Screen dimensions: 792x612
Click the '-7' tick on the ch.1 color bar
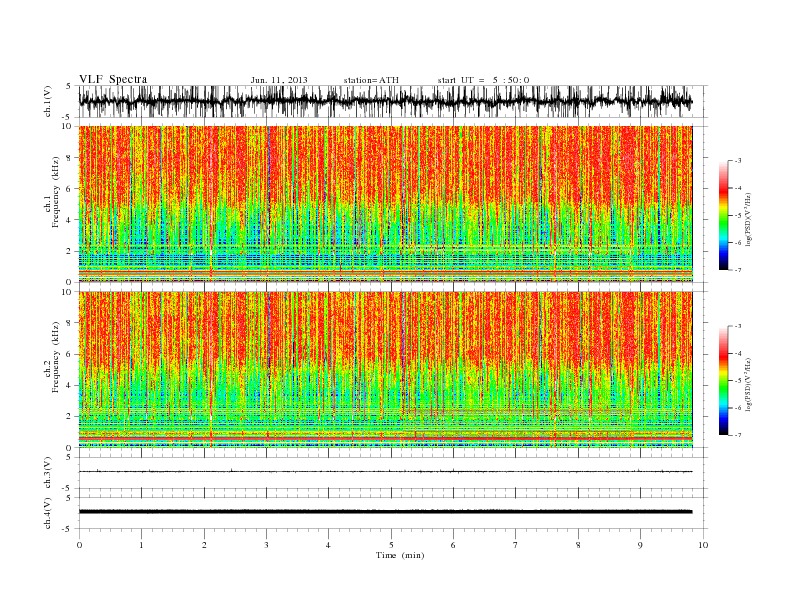(737, 270)
